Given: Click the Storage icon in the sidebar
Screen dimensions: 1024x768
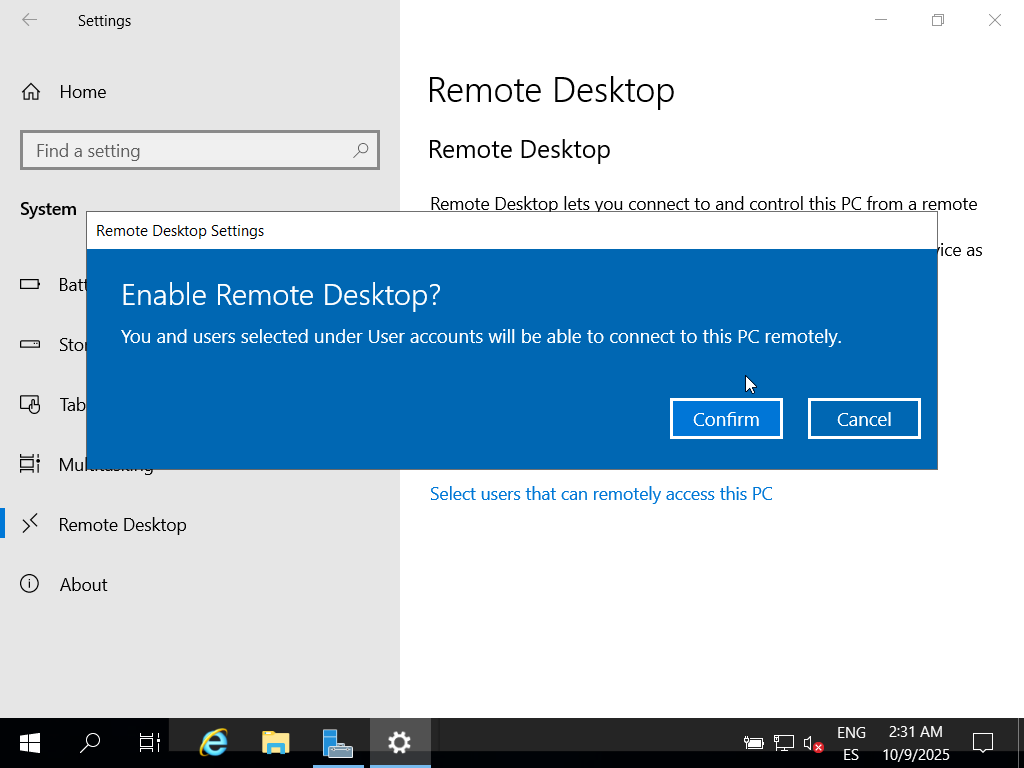Looking at the screenshot, I should [x=30, y=345].
